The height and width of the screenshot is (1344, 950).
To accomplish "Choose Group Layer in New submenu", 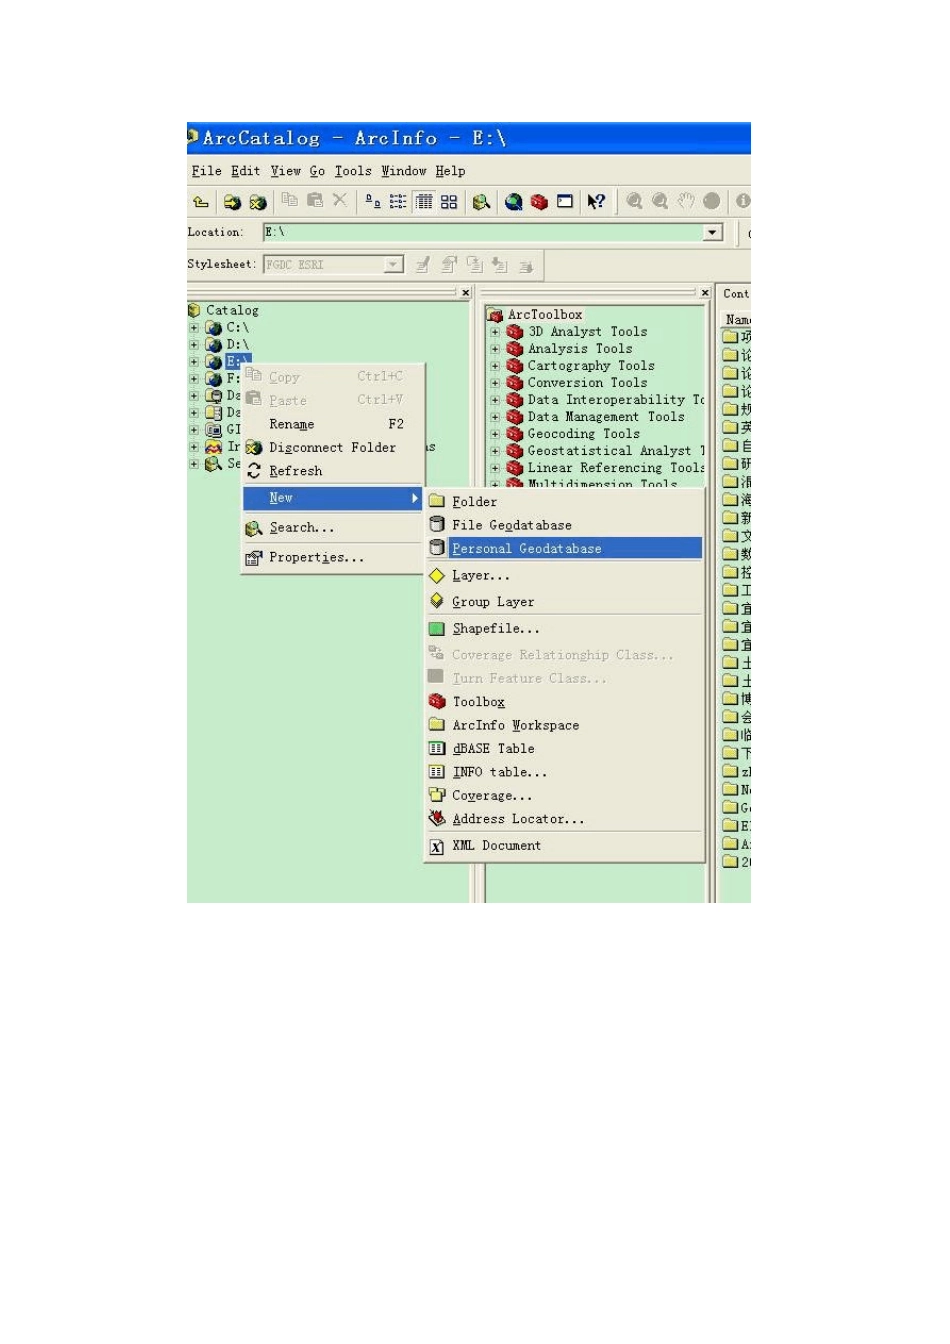I will click(x=565, y=602).
